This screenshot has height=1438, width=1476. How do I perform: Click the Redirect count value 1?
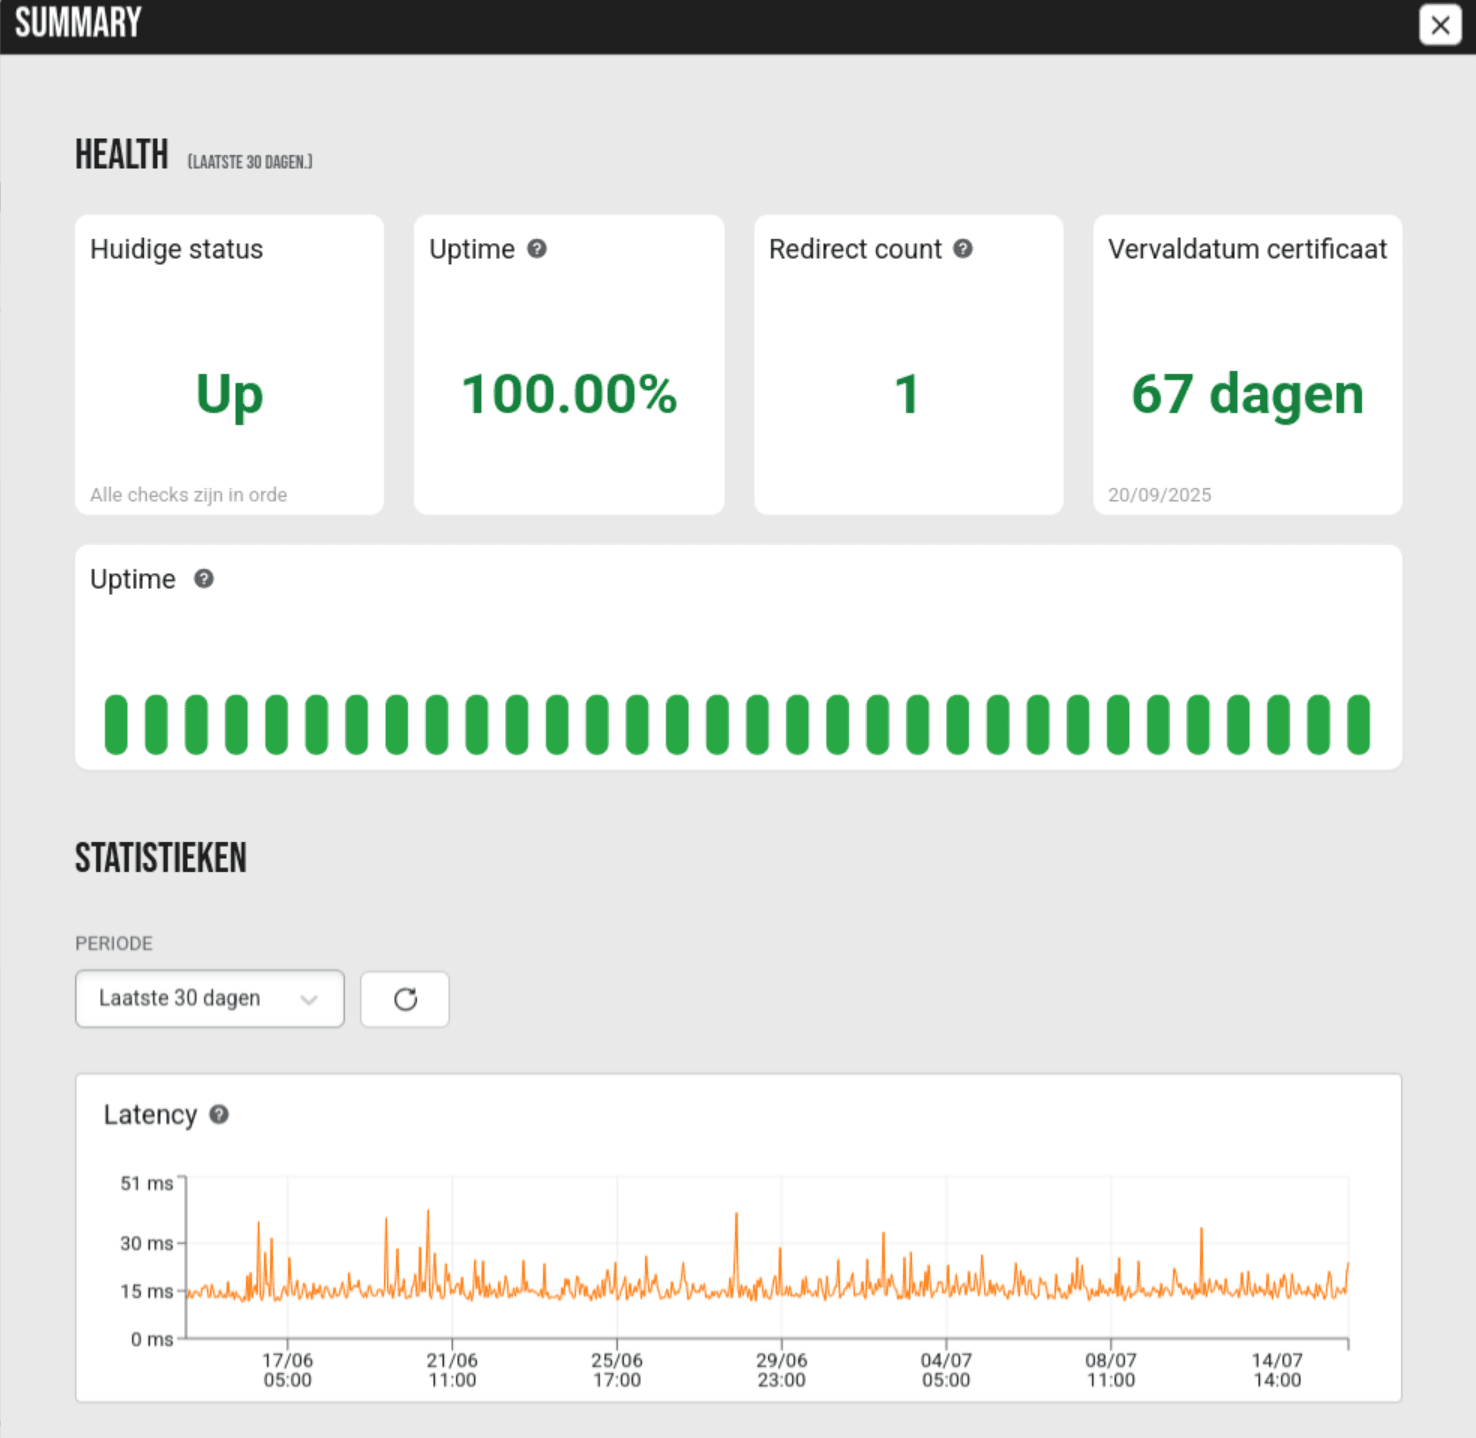(907, 394)
